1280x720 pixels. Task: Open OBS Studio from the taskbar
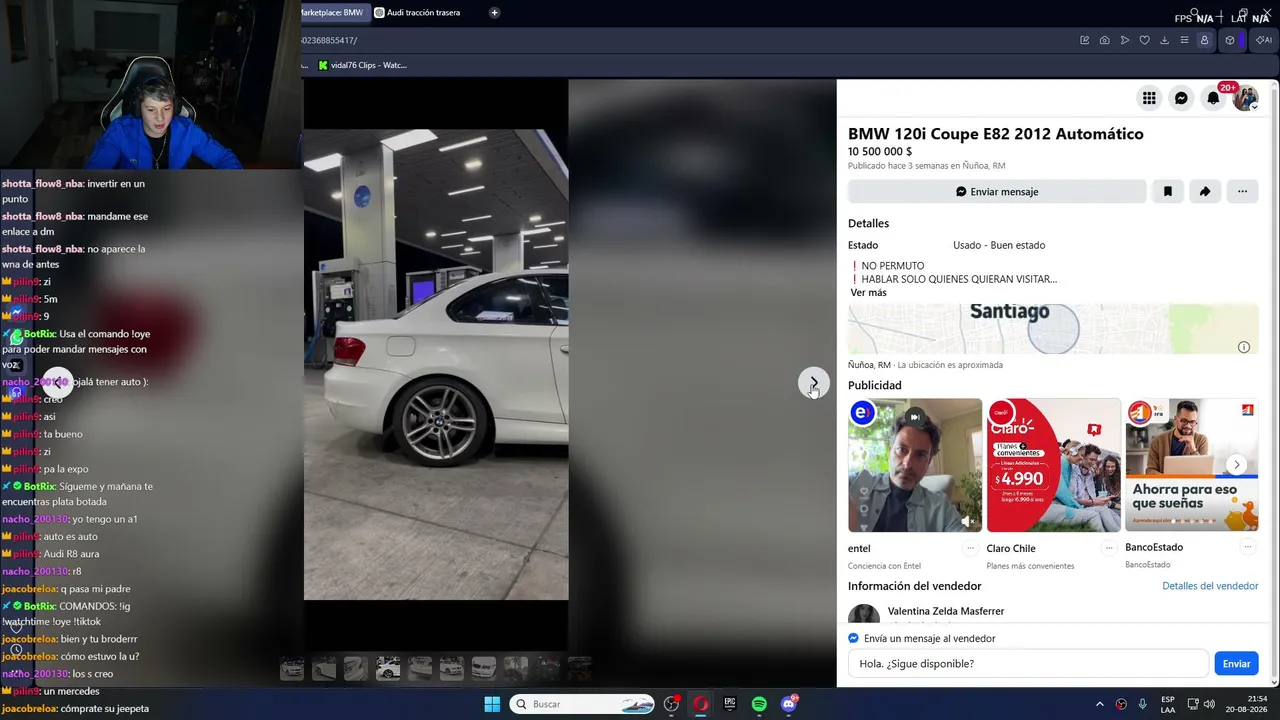(x=672, y=704)
